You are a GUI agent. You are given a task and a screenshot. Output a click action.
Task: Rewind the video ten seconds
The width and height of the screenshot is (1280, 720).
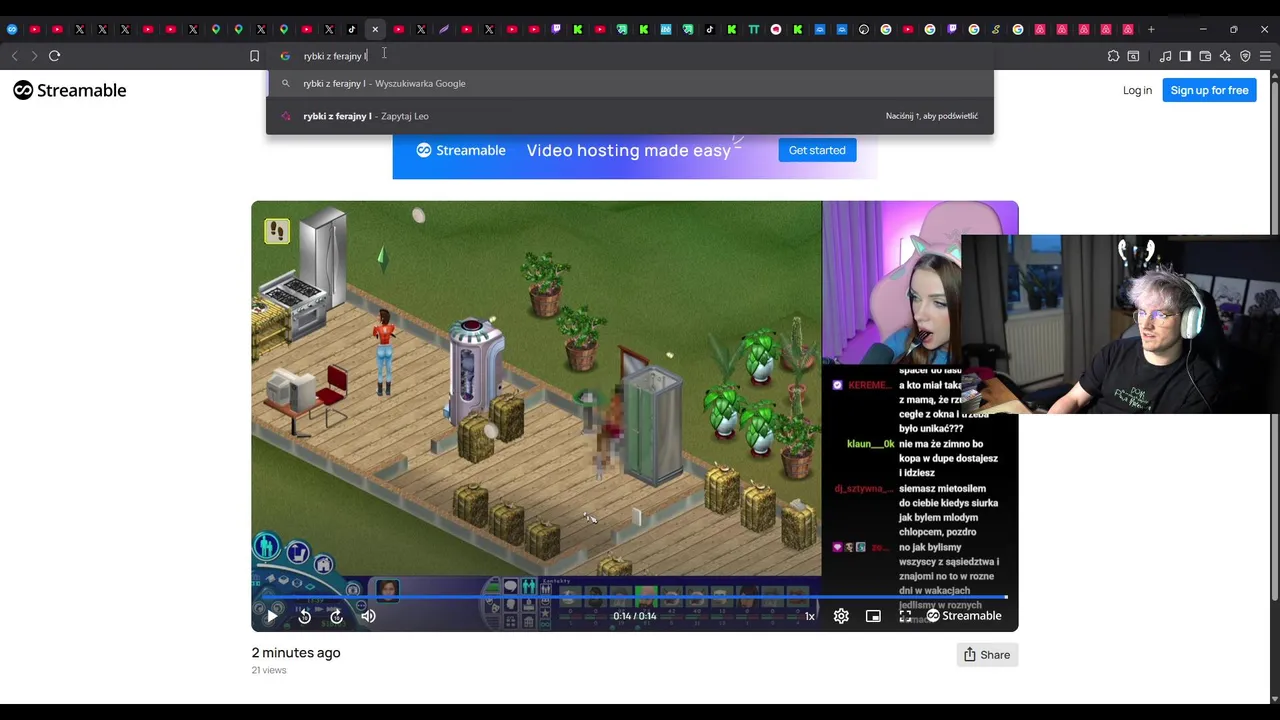(x=305, y=616)
